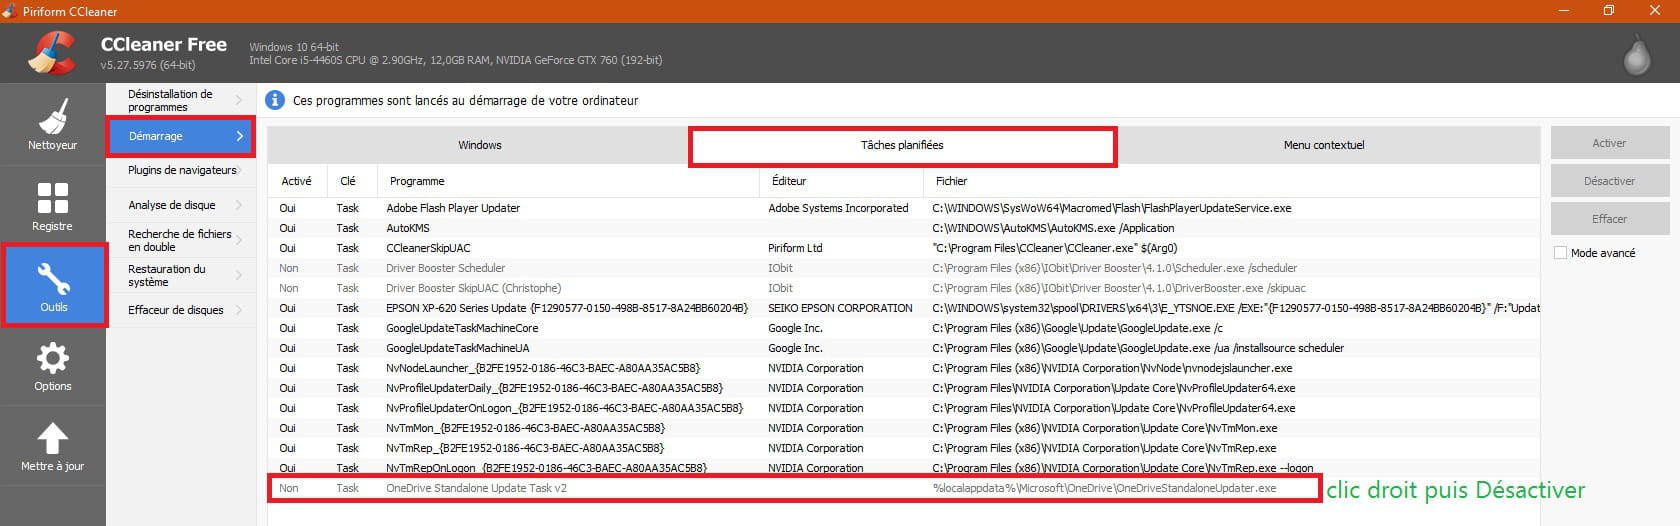Open Recherche de fichiers en double

point(181,240)
